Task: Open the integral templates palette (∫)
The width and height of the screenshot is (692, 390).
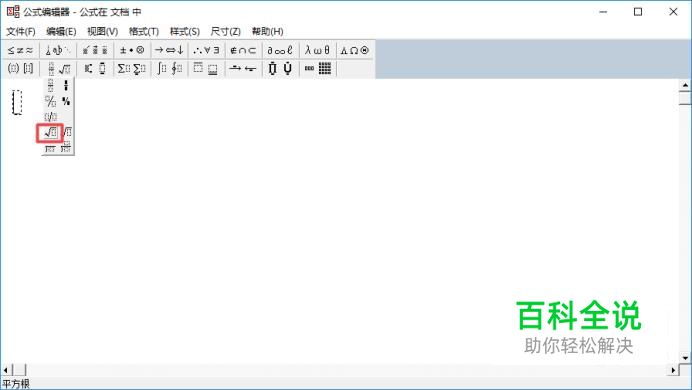Action: (x=169, y=68)
